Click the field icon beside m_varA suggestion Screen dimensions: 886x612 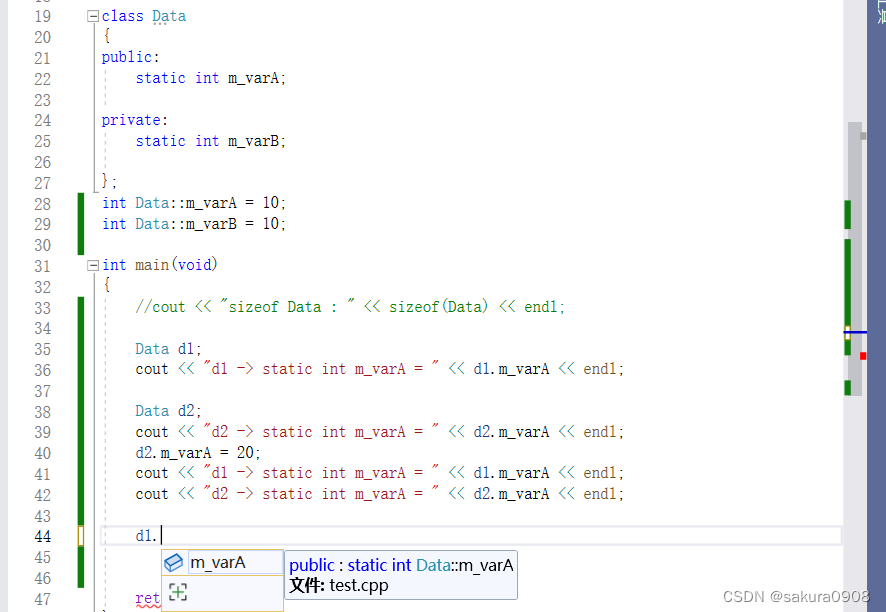pos(173,563)
